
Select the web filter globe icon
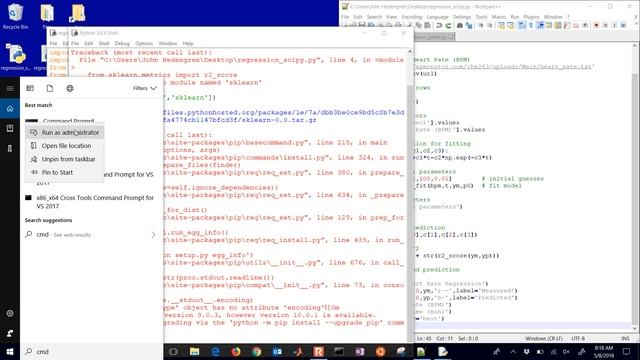click(x=70, y=88)
